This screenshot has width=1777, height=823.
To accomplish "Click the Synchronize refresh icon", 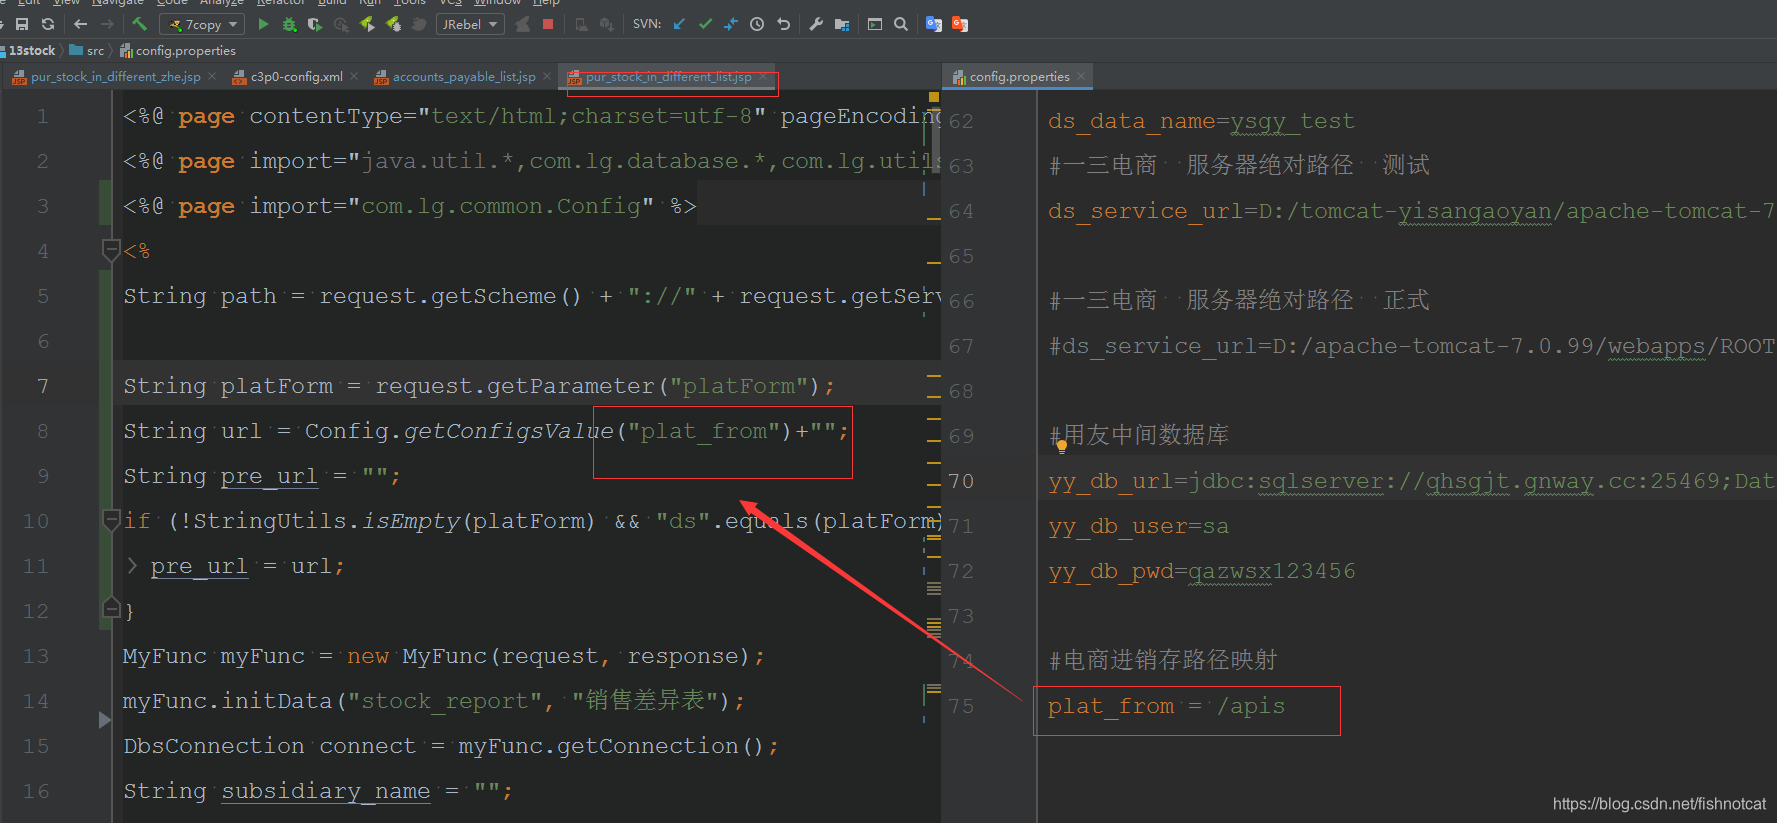I will [47, 24].
